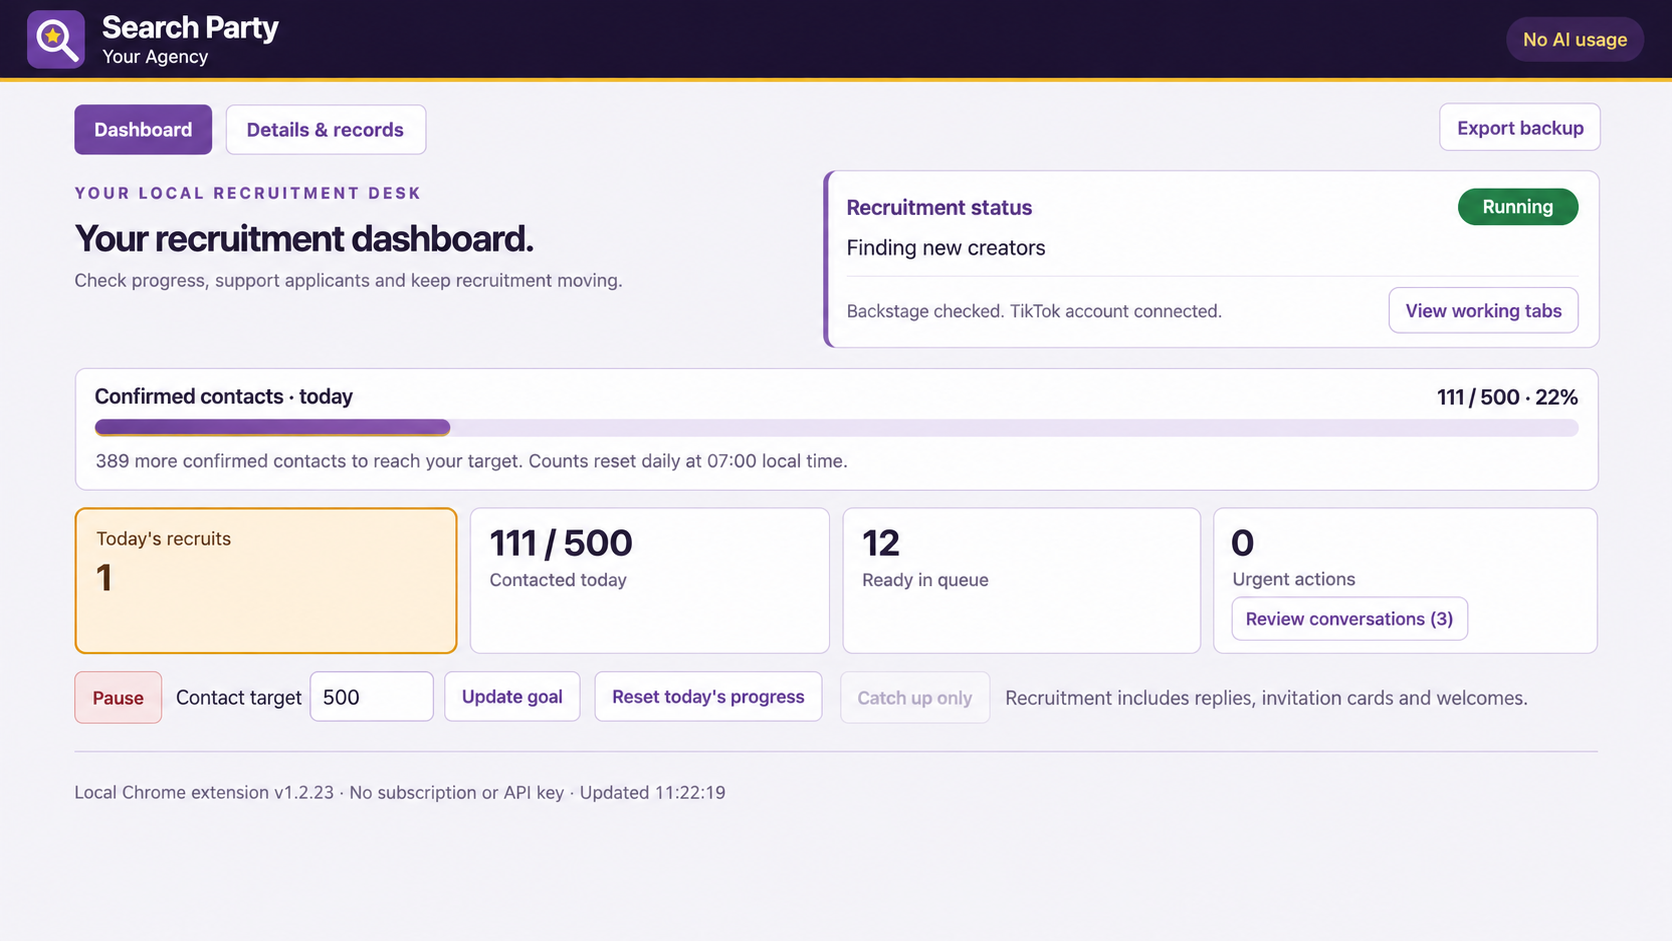Click the Recruitment status heading
The height and width of the screenshot is (941, 1672).
click(939, 207)
